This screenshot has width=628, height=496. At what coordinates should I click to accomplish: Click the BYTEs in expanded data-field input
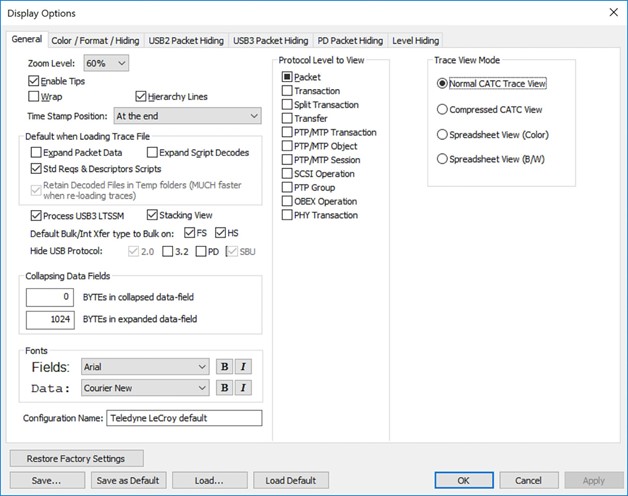50,319
